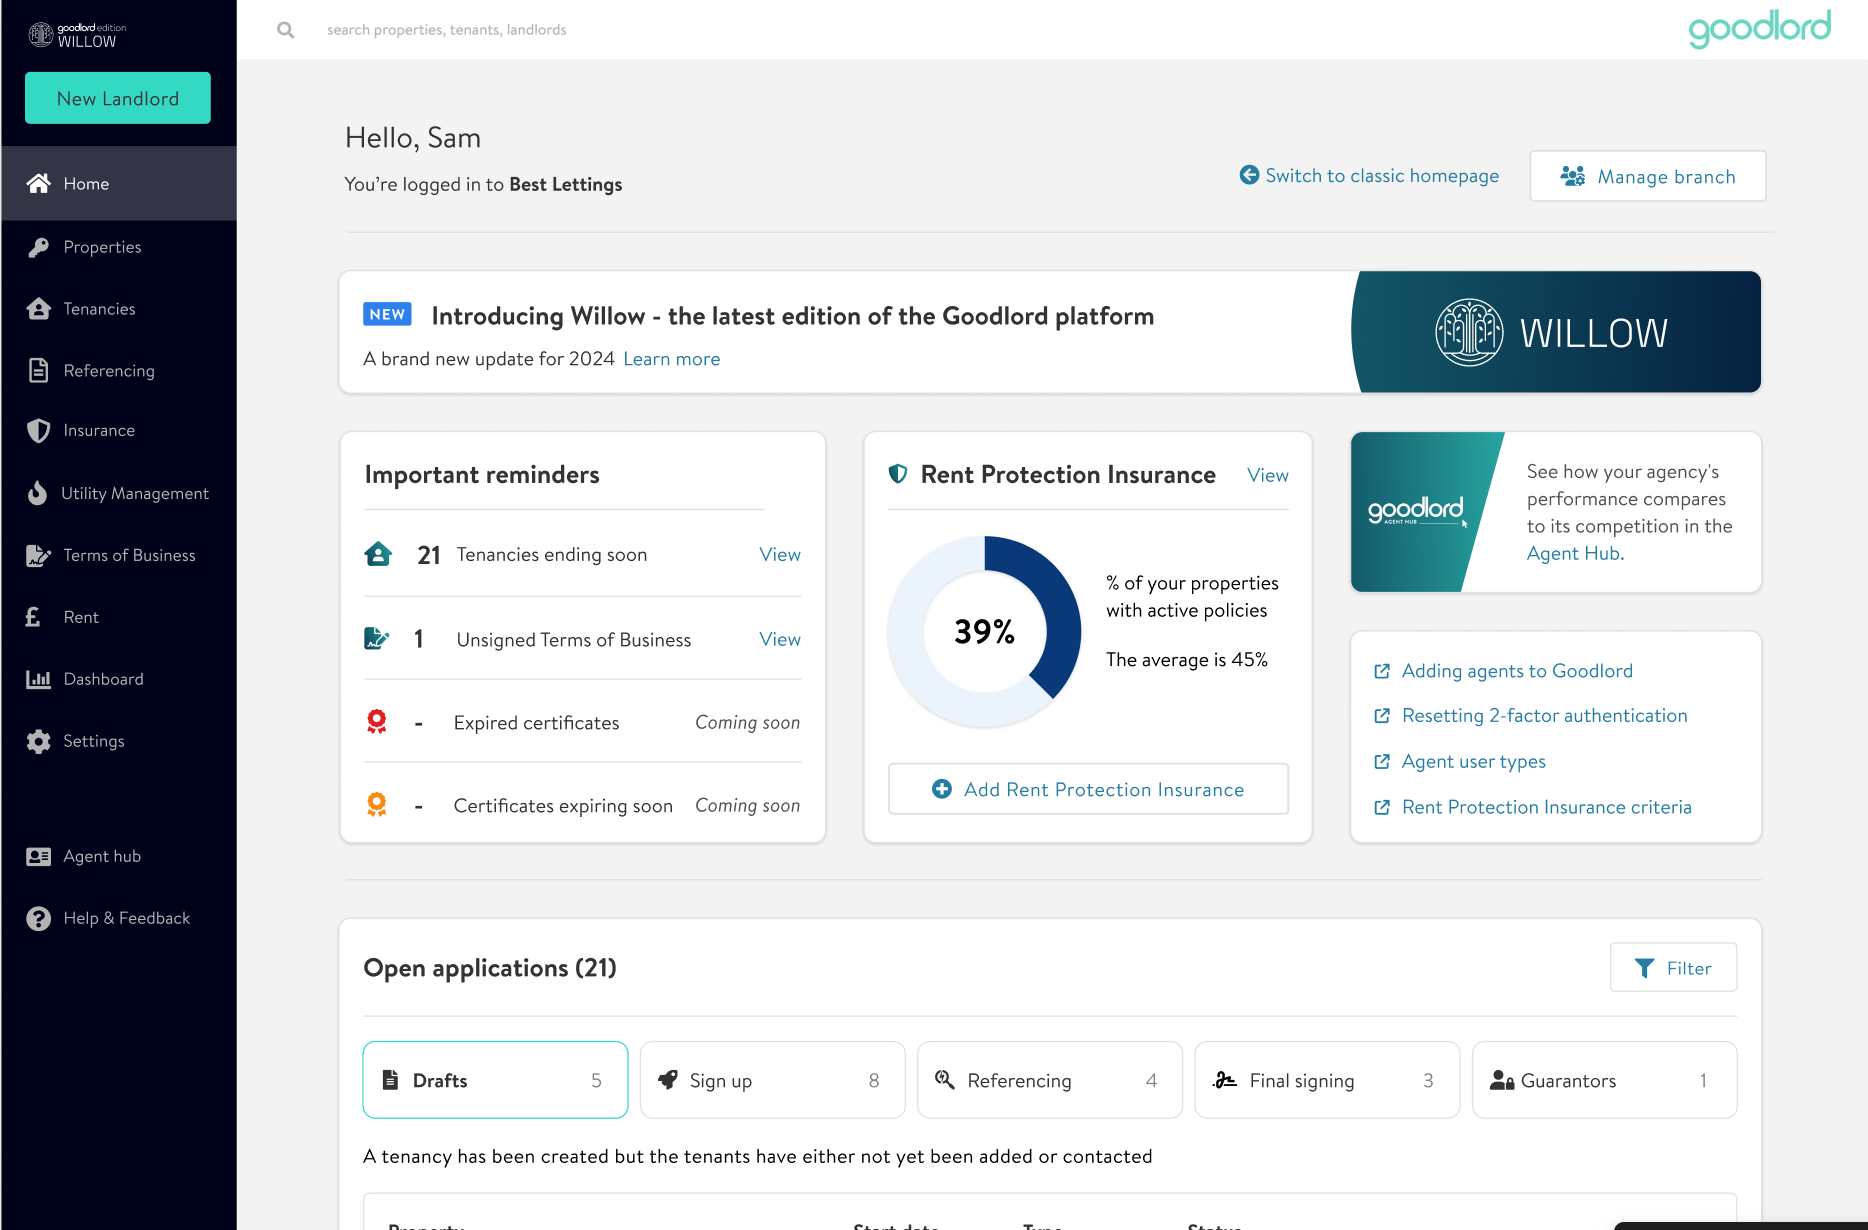This screenshot has width=1868, height=1230.
Task: Open Properties via the key icon
Action: (x=39, y=247)
